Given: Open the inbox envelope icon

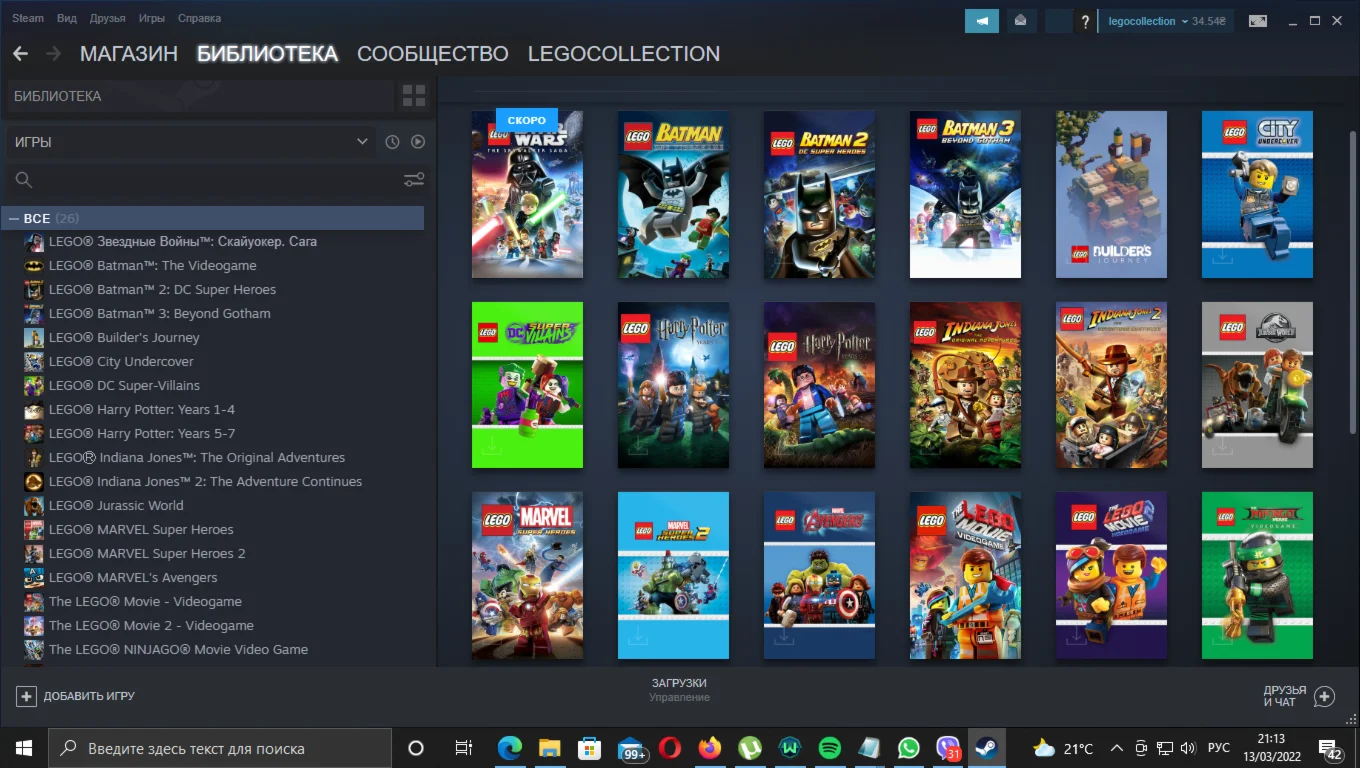Looking at the screenshot, I should click(x=1020, y=21).
